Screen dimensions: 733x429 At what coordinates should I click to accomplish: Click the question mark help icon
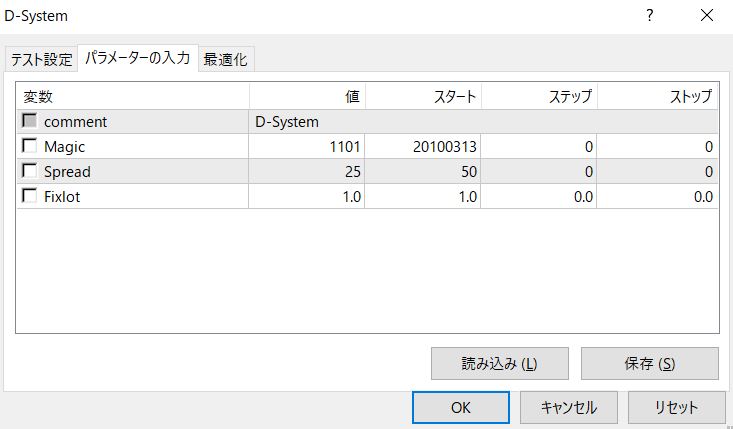click(x=649, y=16)
